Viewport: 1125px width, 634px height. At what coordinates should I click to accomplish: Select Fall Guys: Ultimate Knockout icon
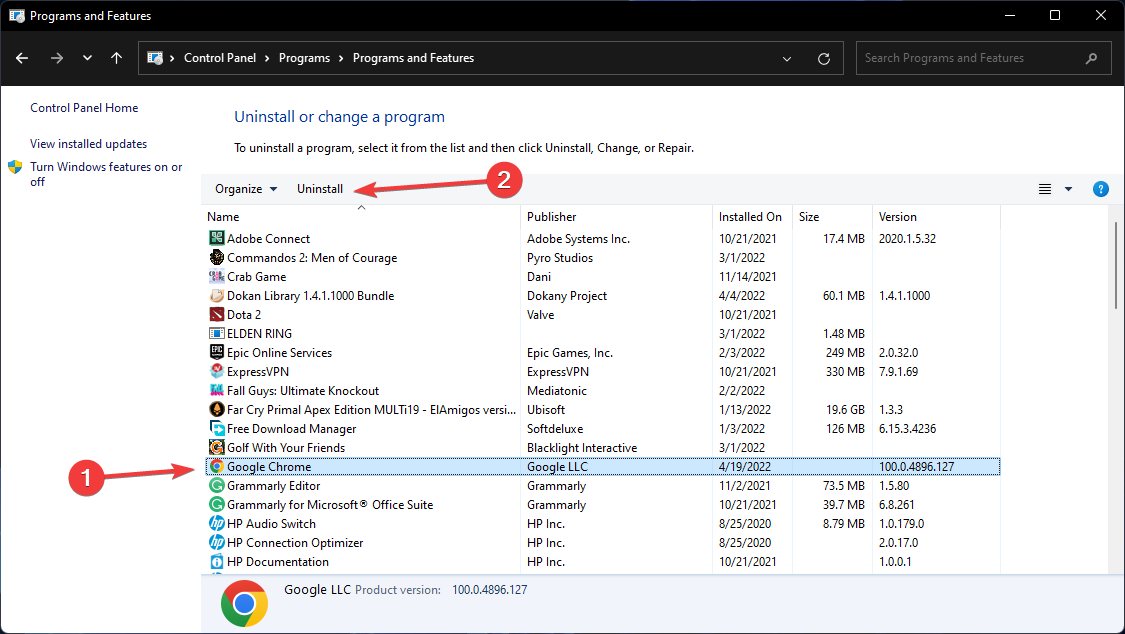pos(217,390)
